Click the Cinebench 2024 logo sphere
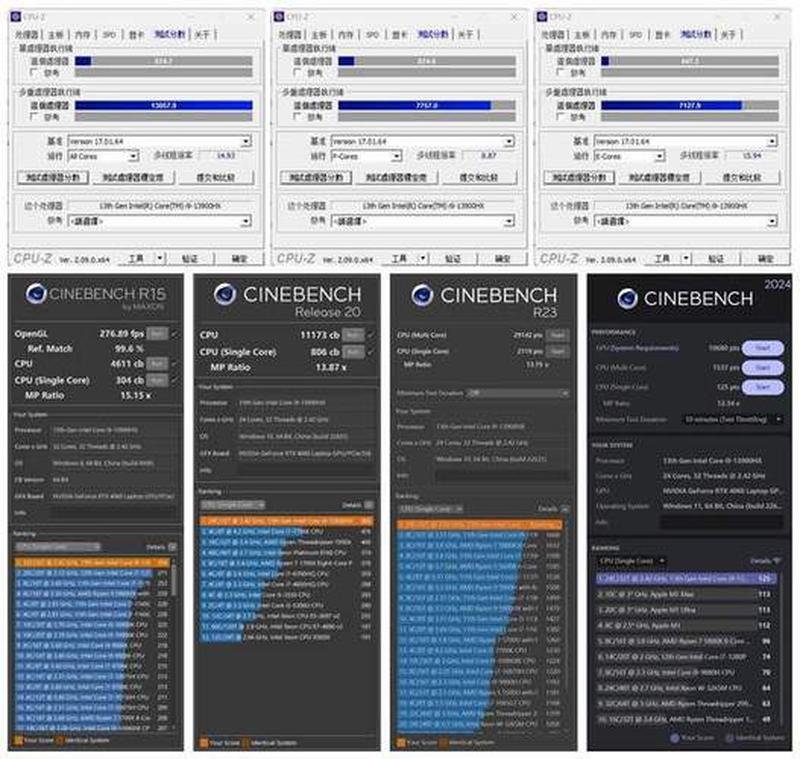Screen dimensions: 800x759 point(628,298)
